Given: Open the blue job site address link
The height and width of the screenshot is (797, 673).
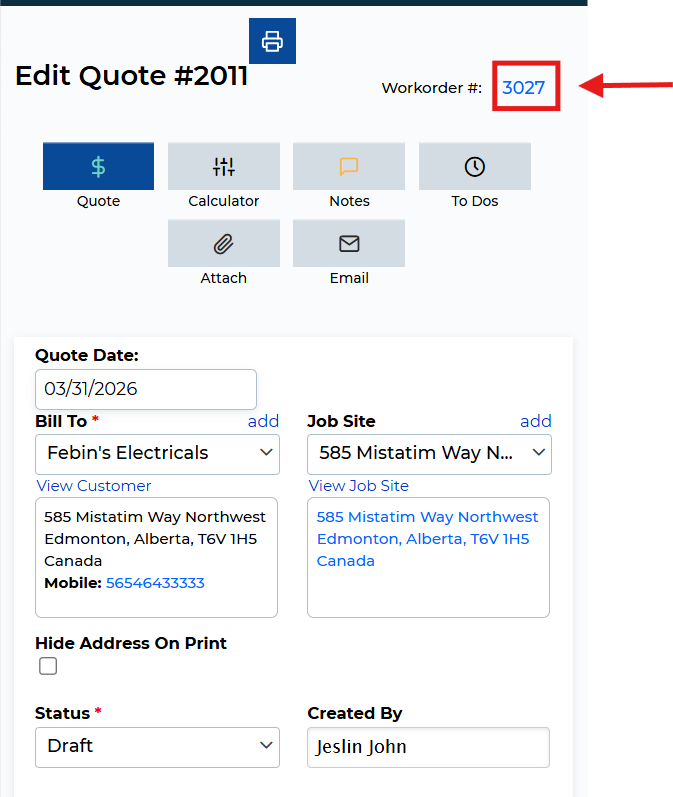Looking at the screenshot, I should 427,539.
